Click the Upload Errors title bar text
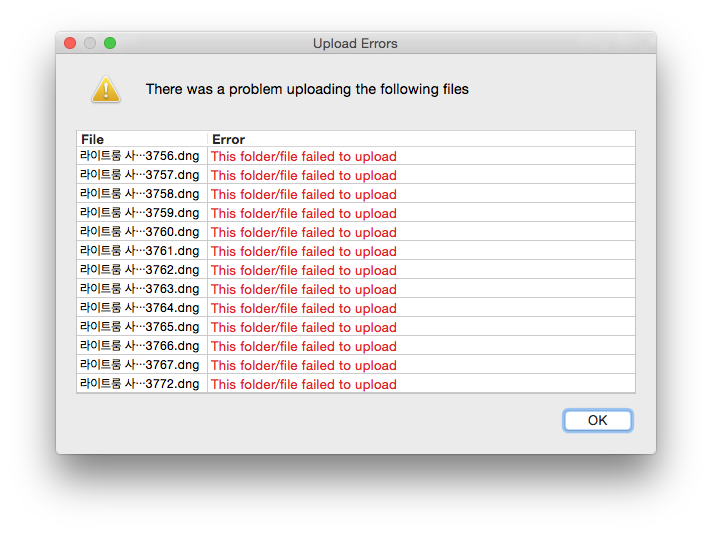Image resolution: width=712 pixels, height=534 pixels. 355,44
